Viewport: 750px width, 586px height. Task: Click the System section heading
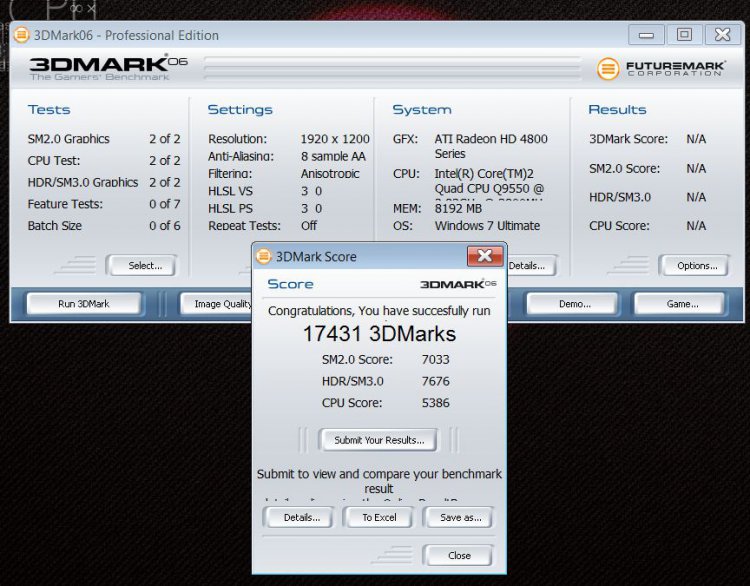pyautogui.click(x=421, y=110)
